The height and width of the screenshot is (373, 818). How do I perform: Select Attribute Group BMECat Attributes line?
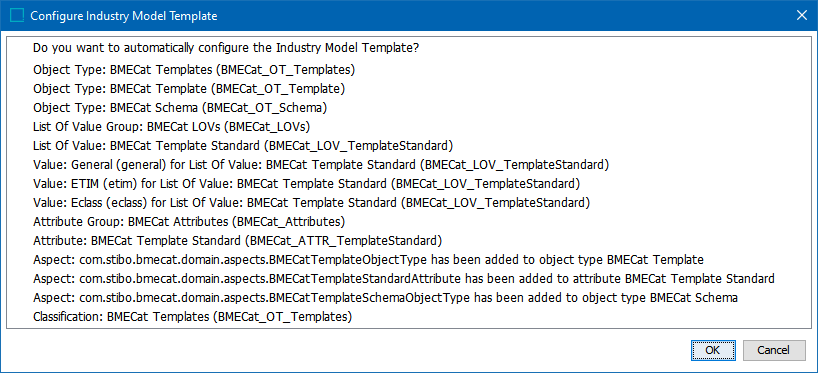coord(189,222)
